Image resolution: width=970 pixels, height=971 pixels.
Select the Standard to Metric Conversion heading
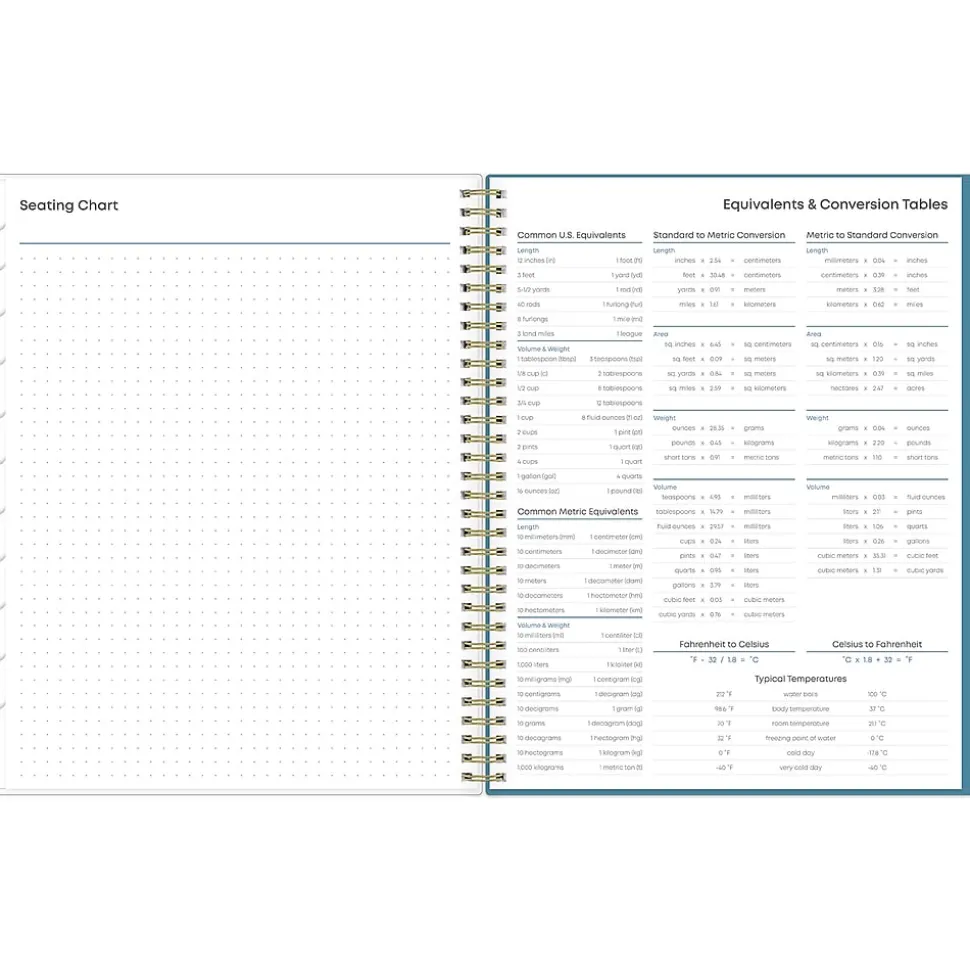(719, 236)
